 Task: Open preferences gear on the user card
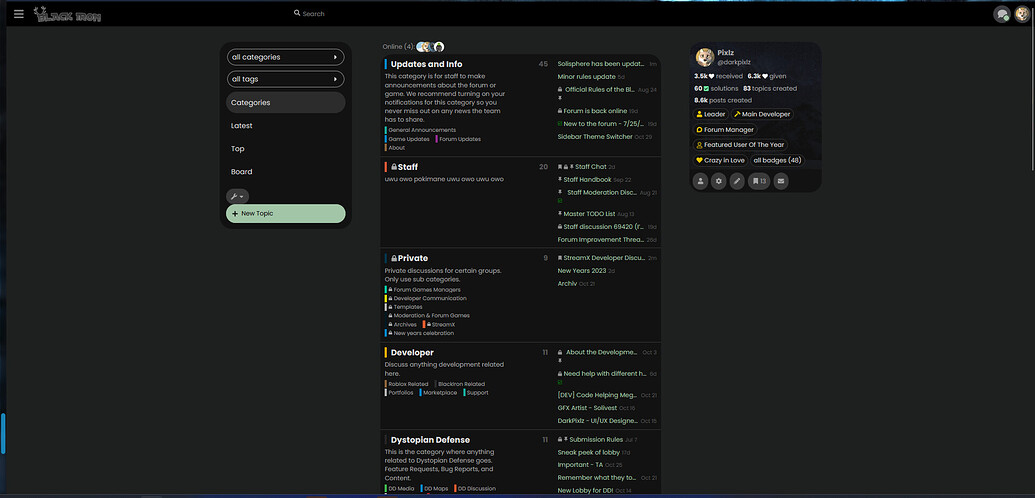(718, 181)
